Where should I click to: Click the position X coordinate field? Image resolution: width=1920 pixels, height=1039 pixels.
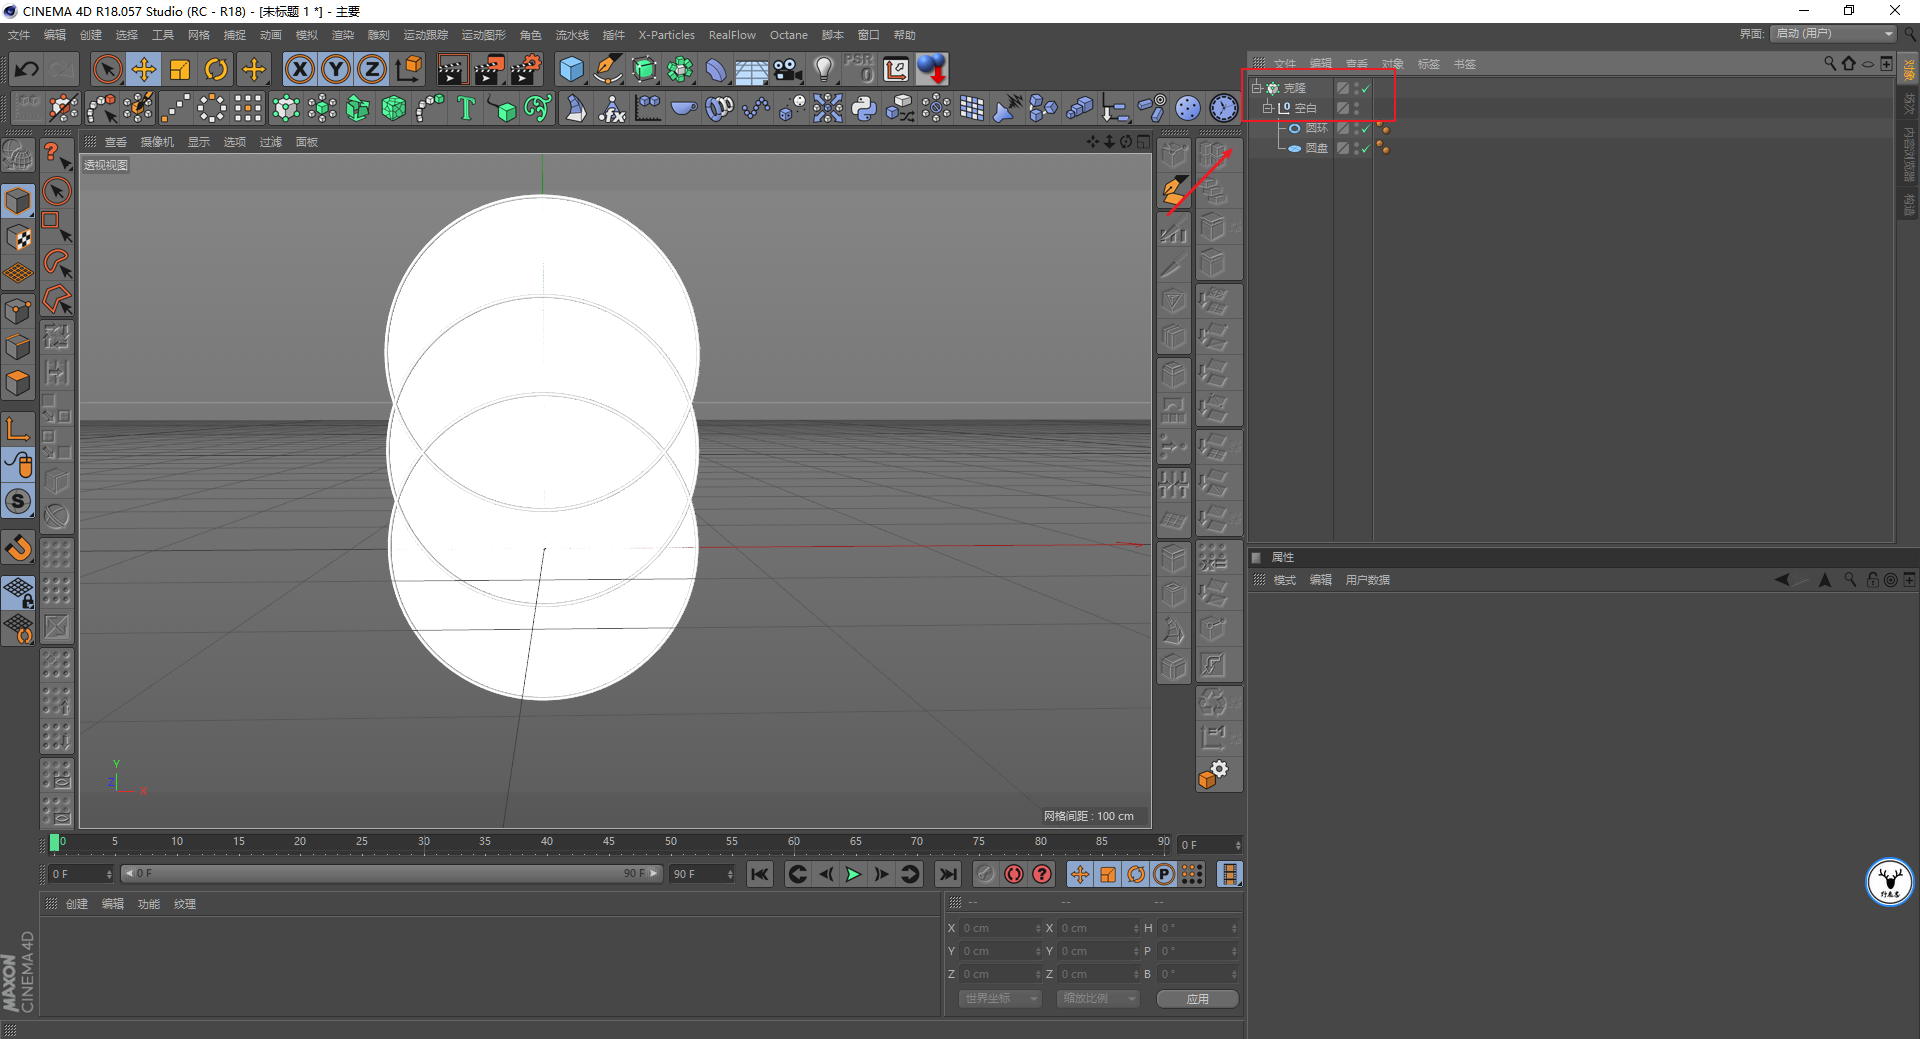(1000, 928)
